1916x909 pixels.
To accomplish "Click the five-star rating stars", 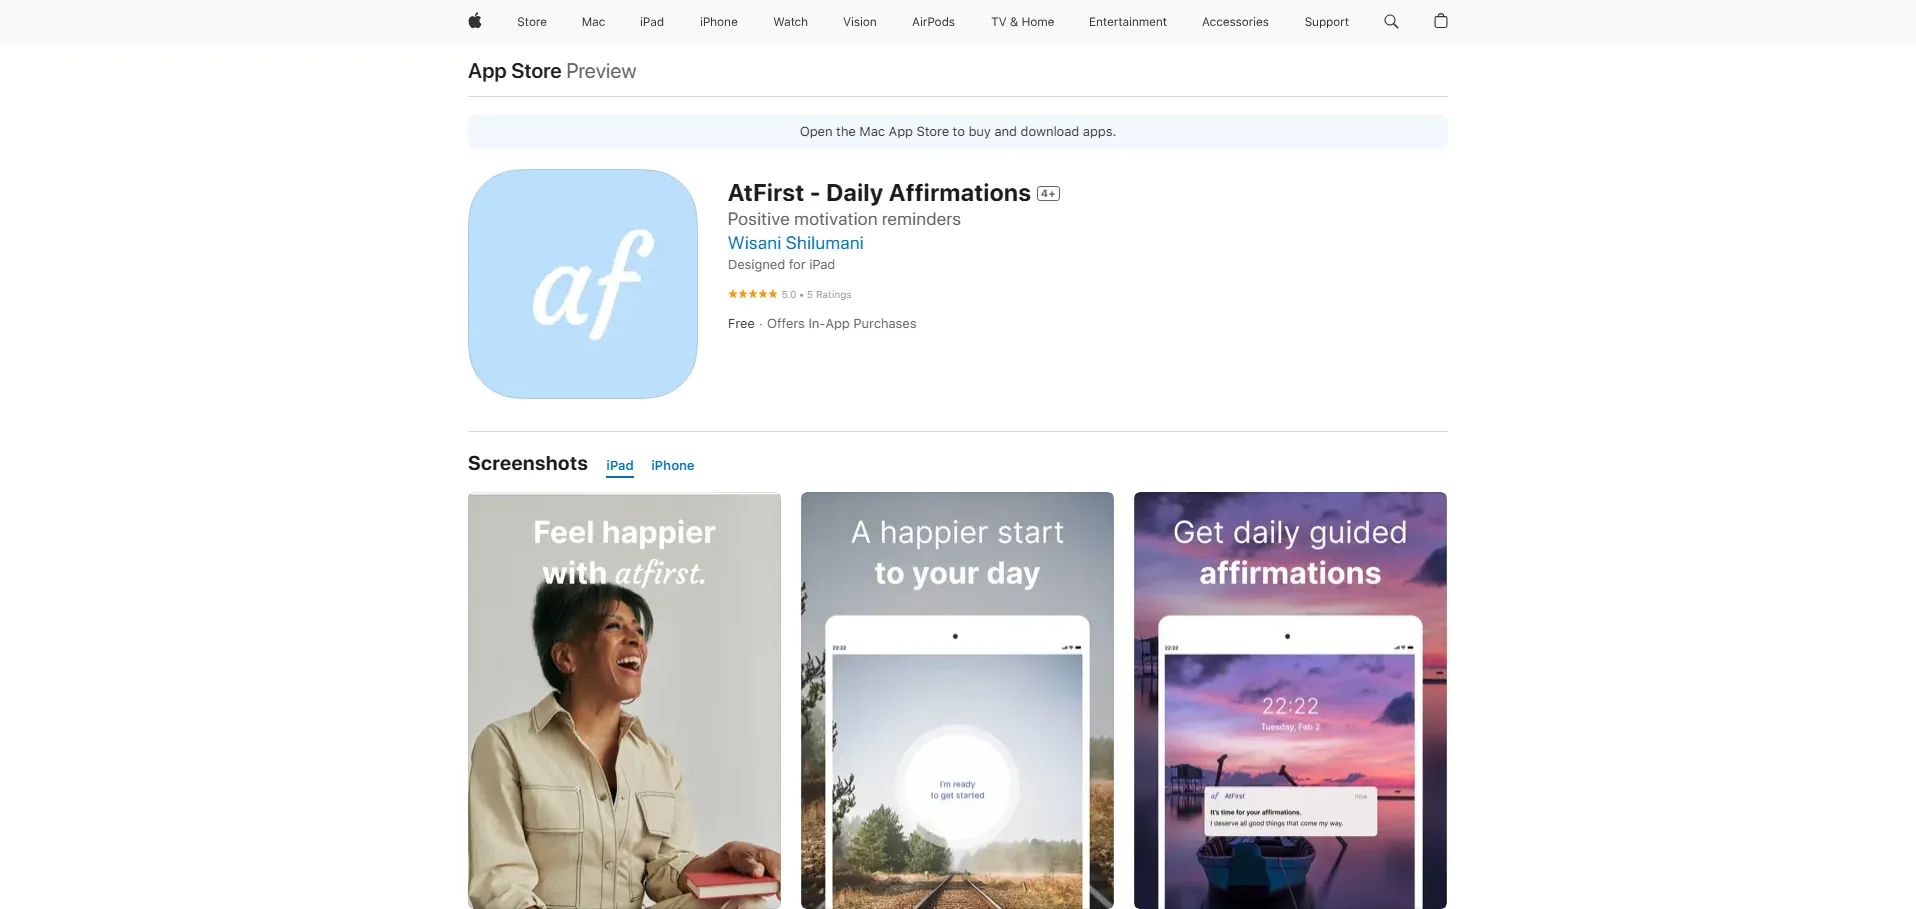I will pyautogui.click(x=752, y=294).
